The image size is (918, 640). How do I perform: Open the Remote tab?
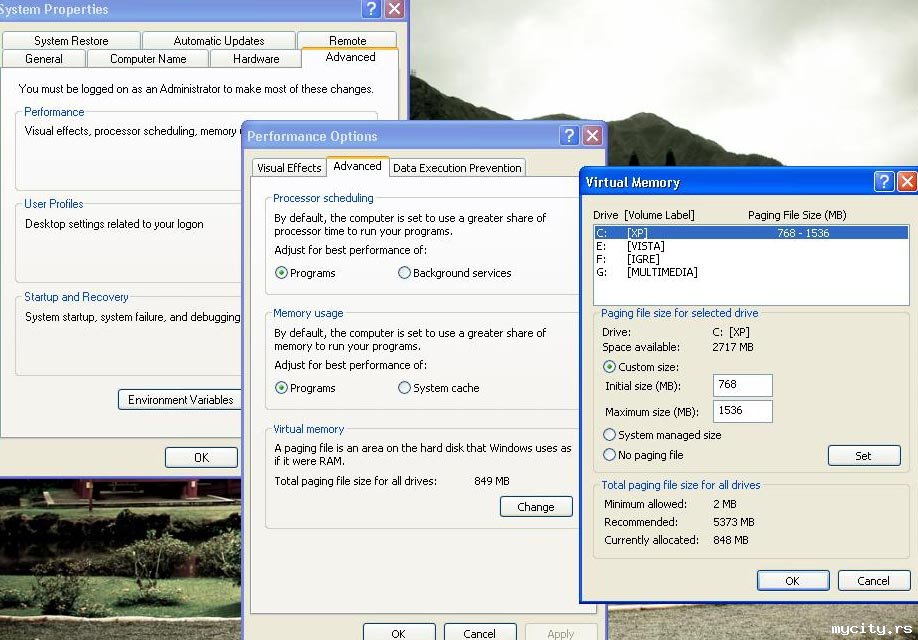pos(347,40)
